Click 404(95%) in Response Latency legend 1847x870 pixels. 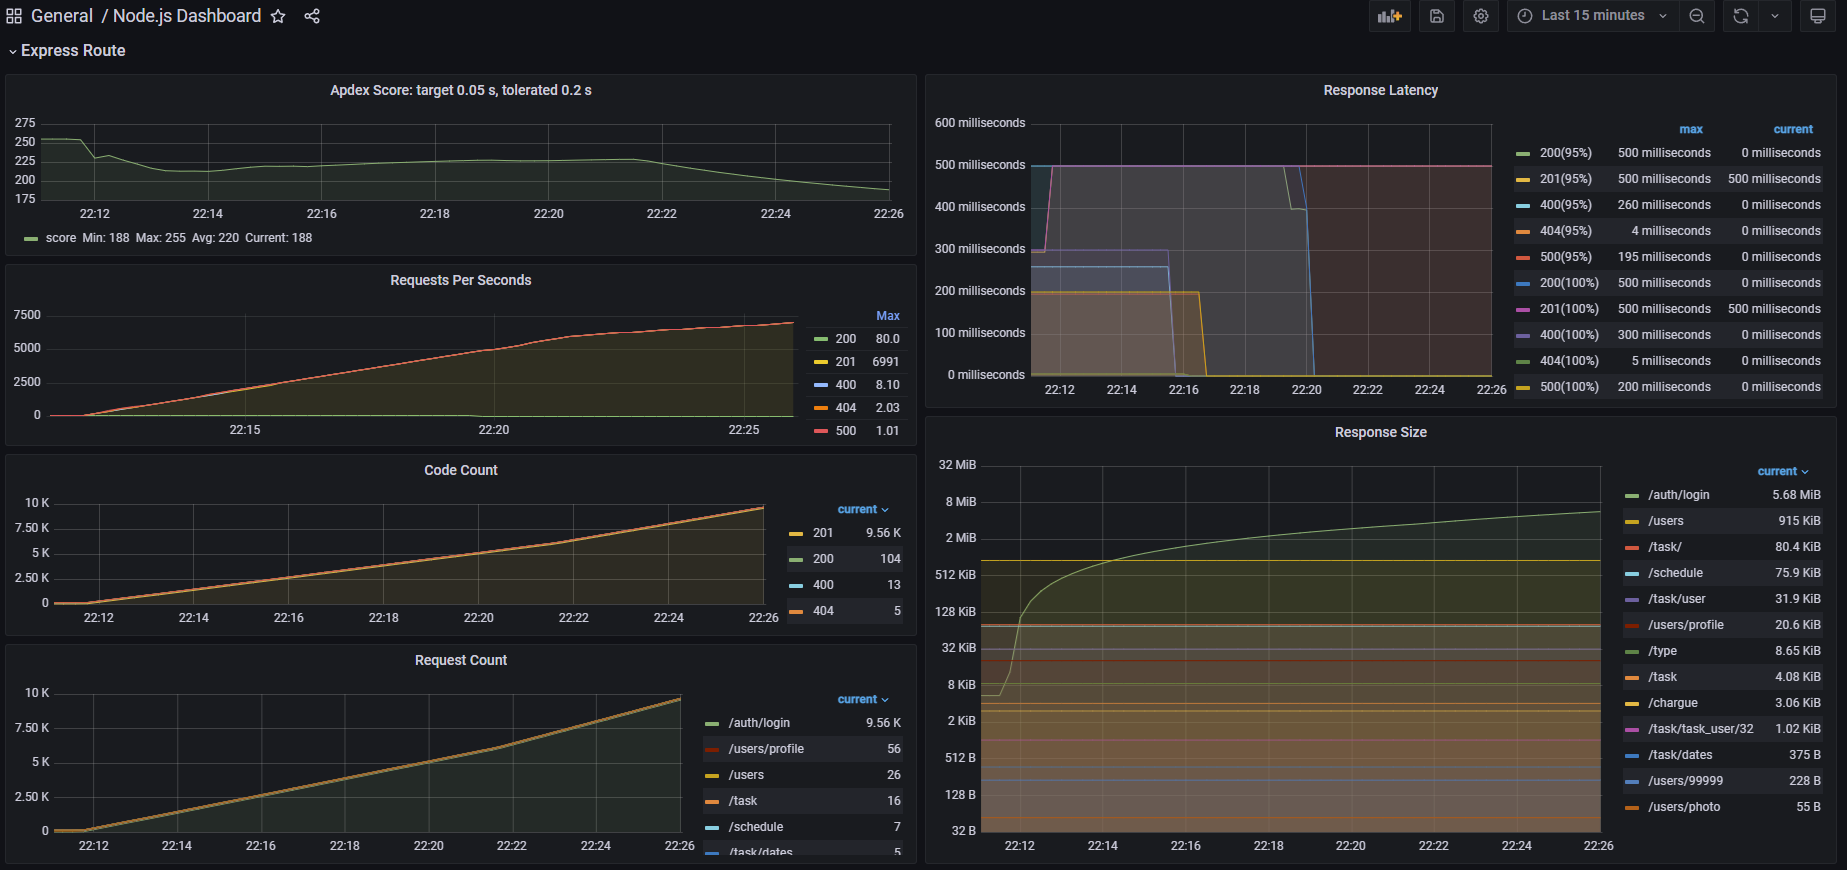pos(1566,231)
